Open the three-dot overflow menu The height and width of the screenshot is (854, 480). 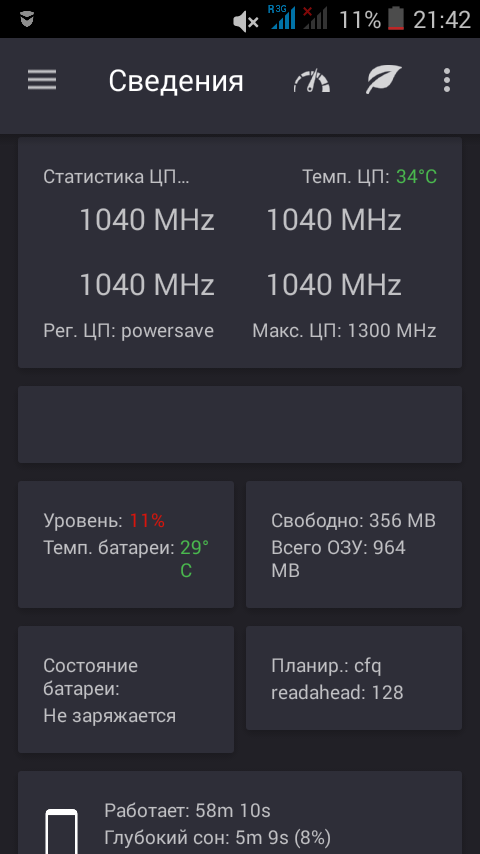point(447,80)
